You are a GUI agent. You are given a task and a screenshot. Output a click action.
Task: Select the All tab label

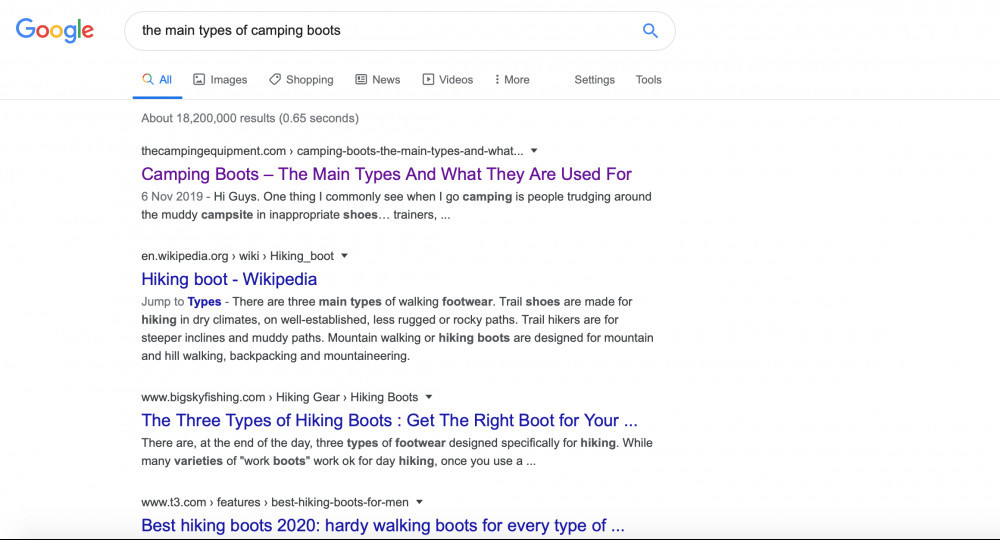(x=165, y=80)
